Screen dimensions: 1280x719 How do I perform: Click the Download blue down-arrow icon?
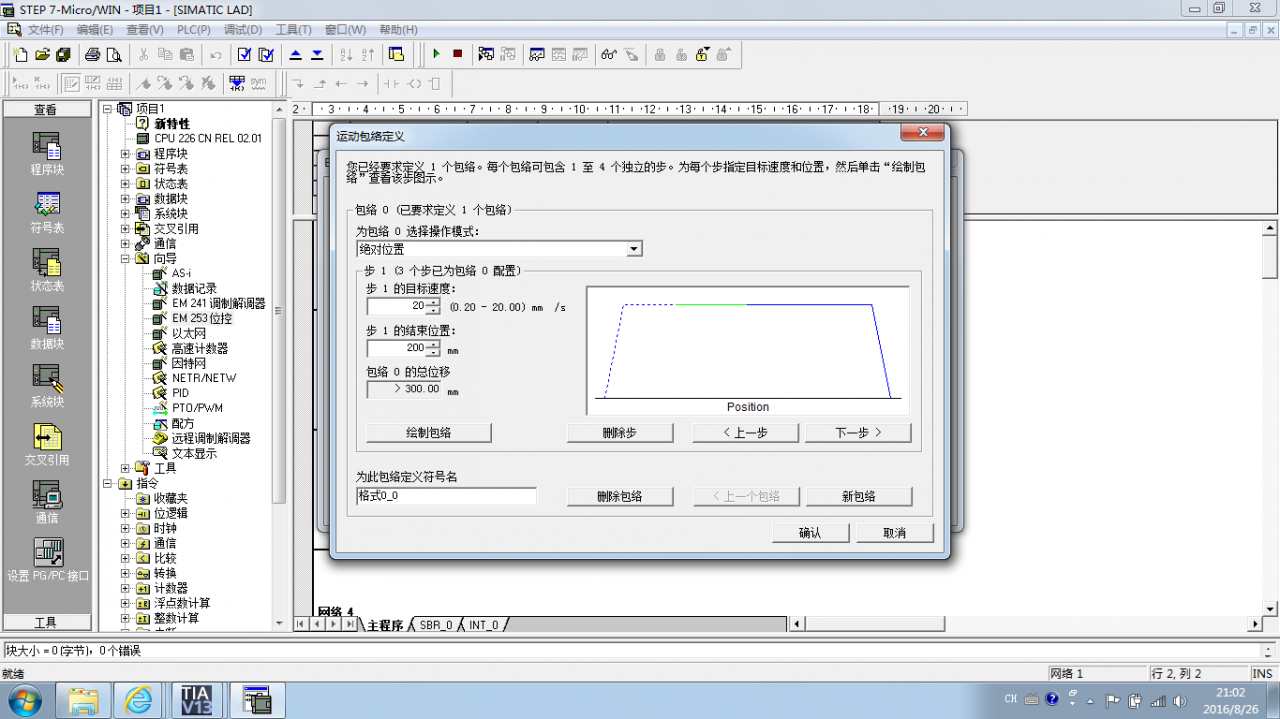pyautogui.click(x=317, y=54)
